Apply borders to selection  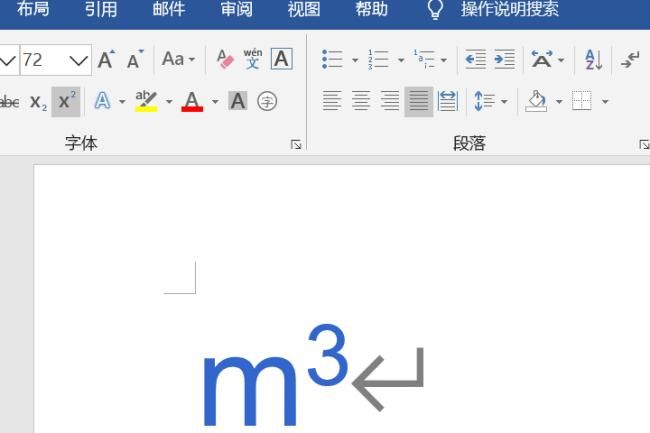582,101
